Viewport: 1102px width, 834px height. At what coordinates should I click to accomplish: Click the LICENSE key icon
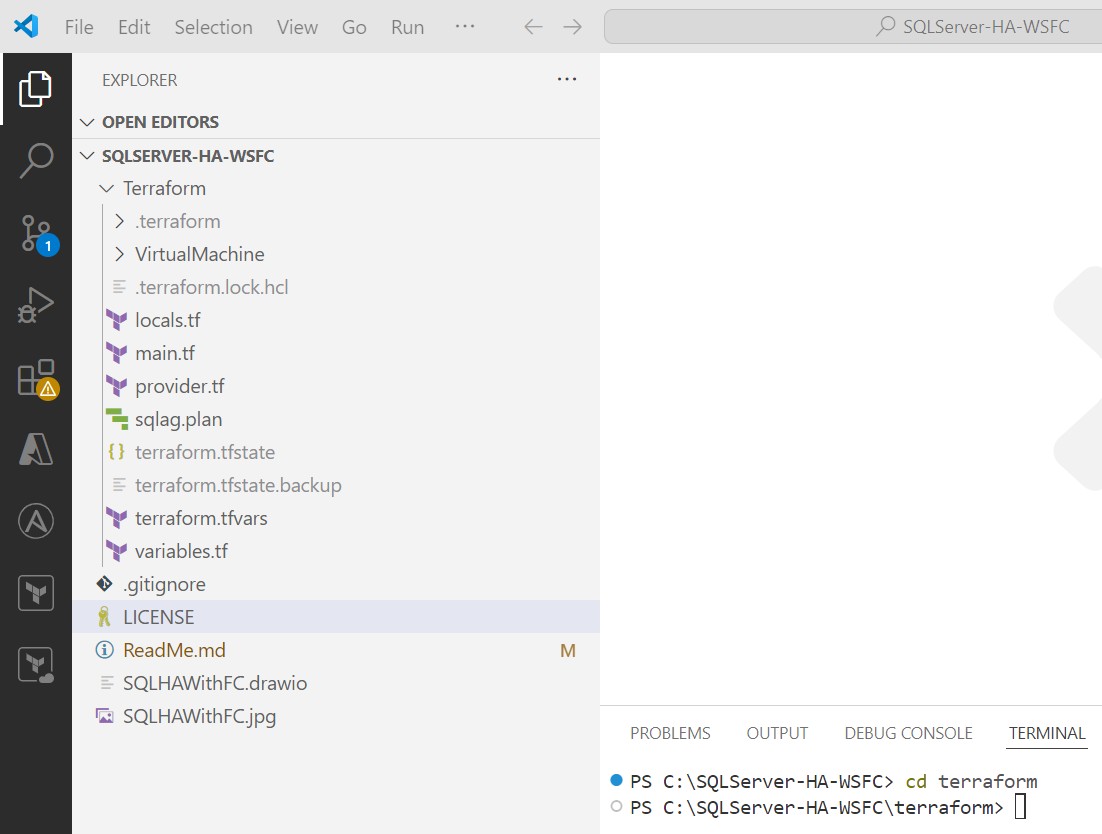tap(104, 617)
